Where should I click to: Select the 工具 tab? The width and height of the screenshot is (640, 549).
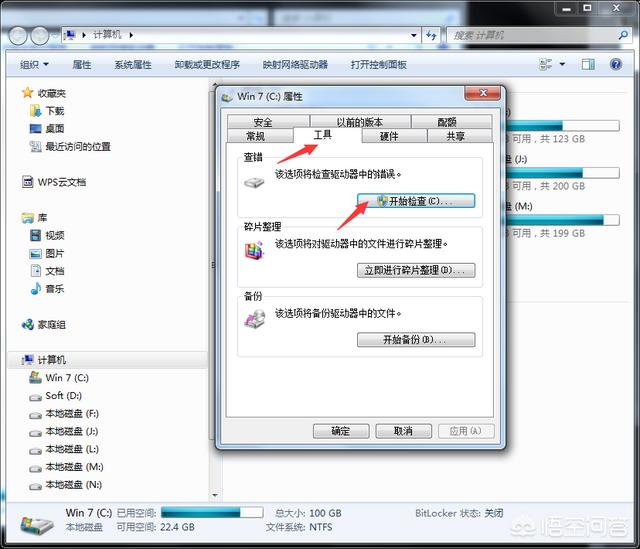pyautogui.click(x=327, y=135)
